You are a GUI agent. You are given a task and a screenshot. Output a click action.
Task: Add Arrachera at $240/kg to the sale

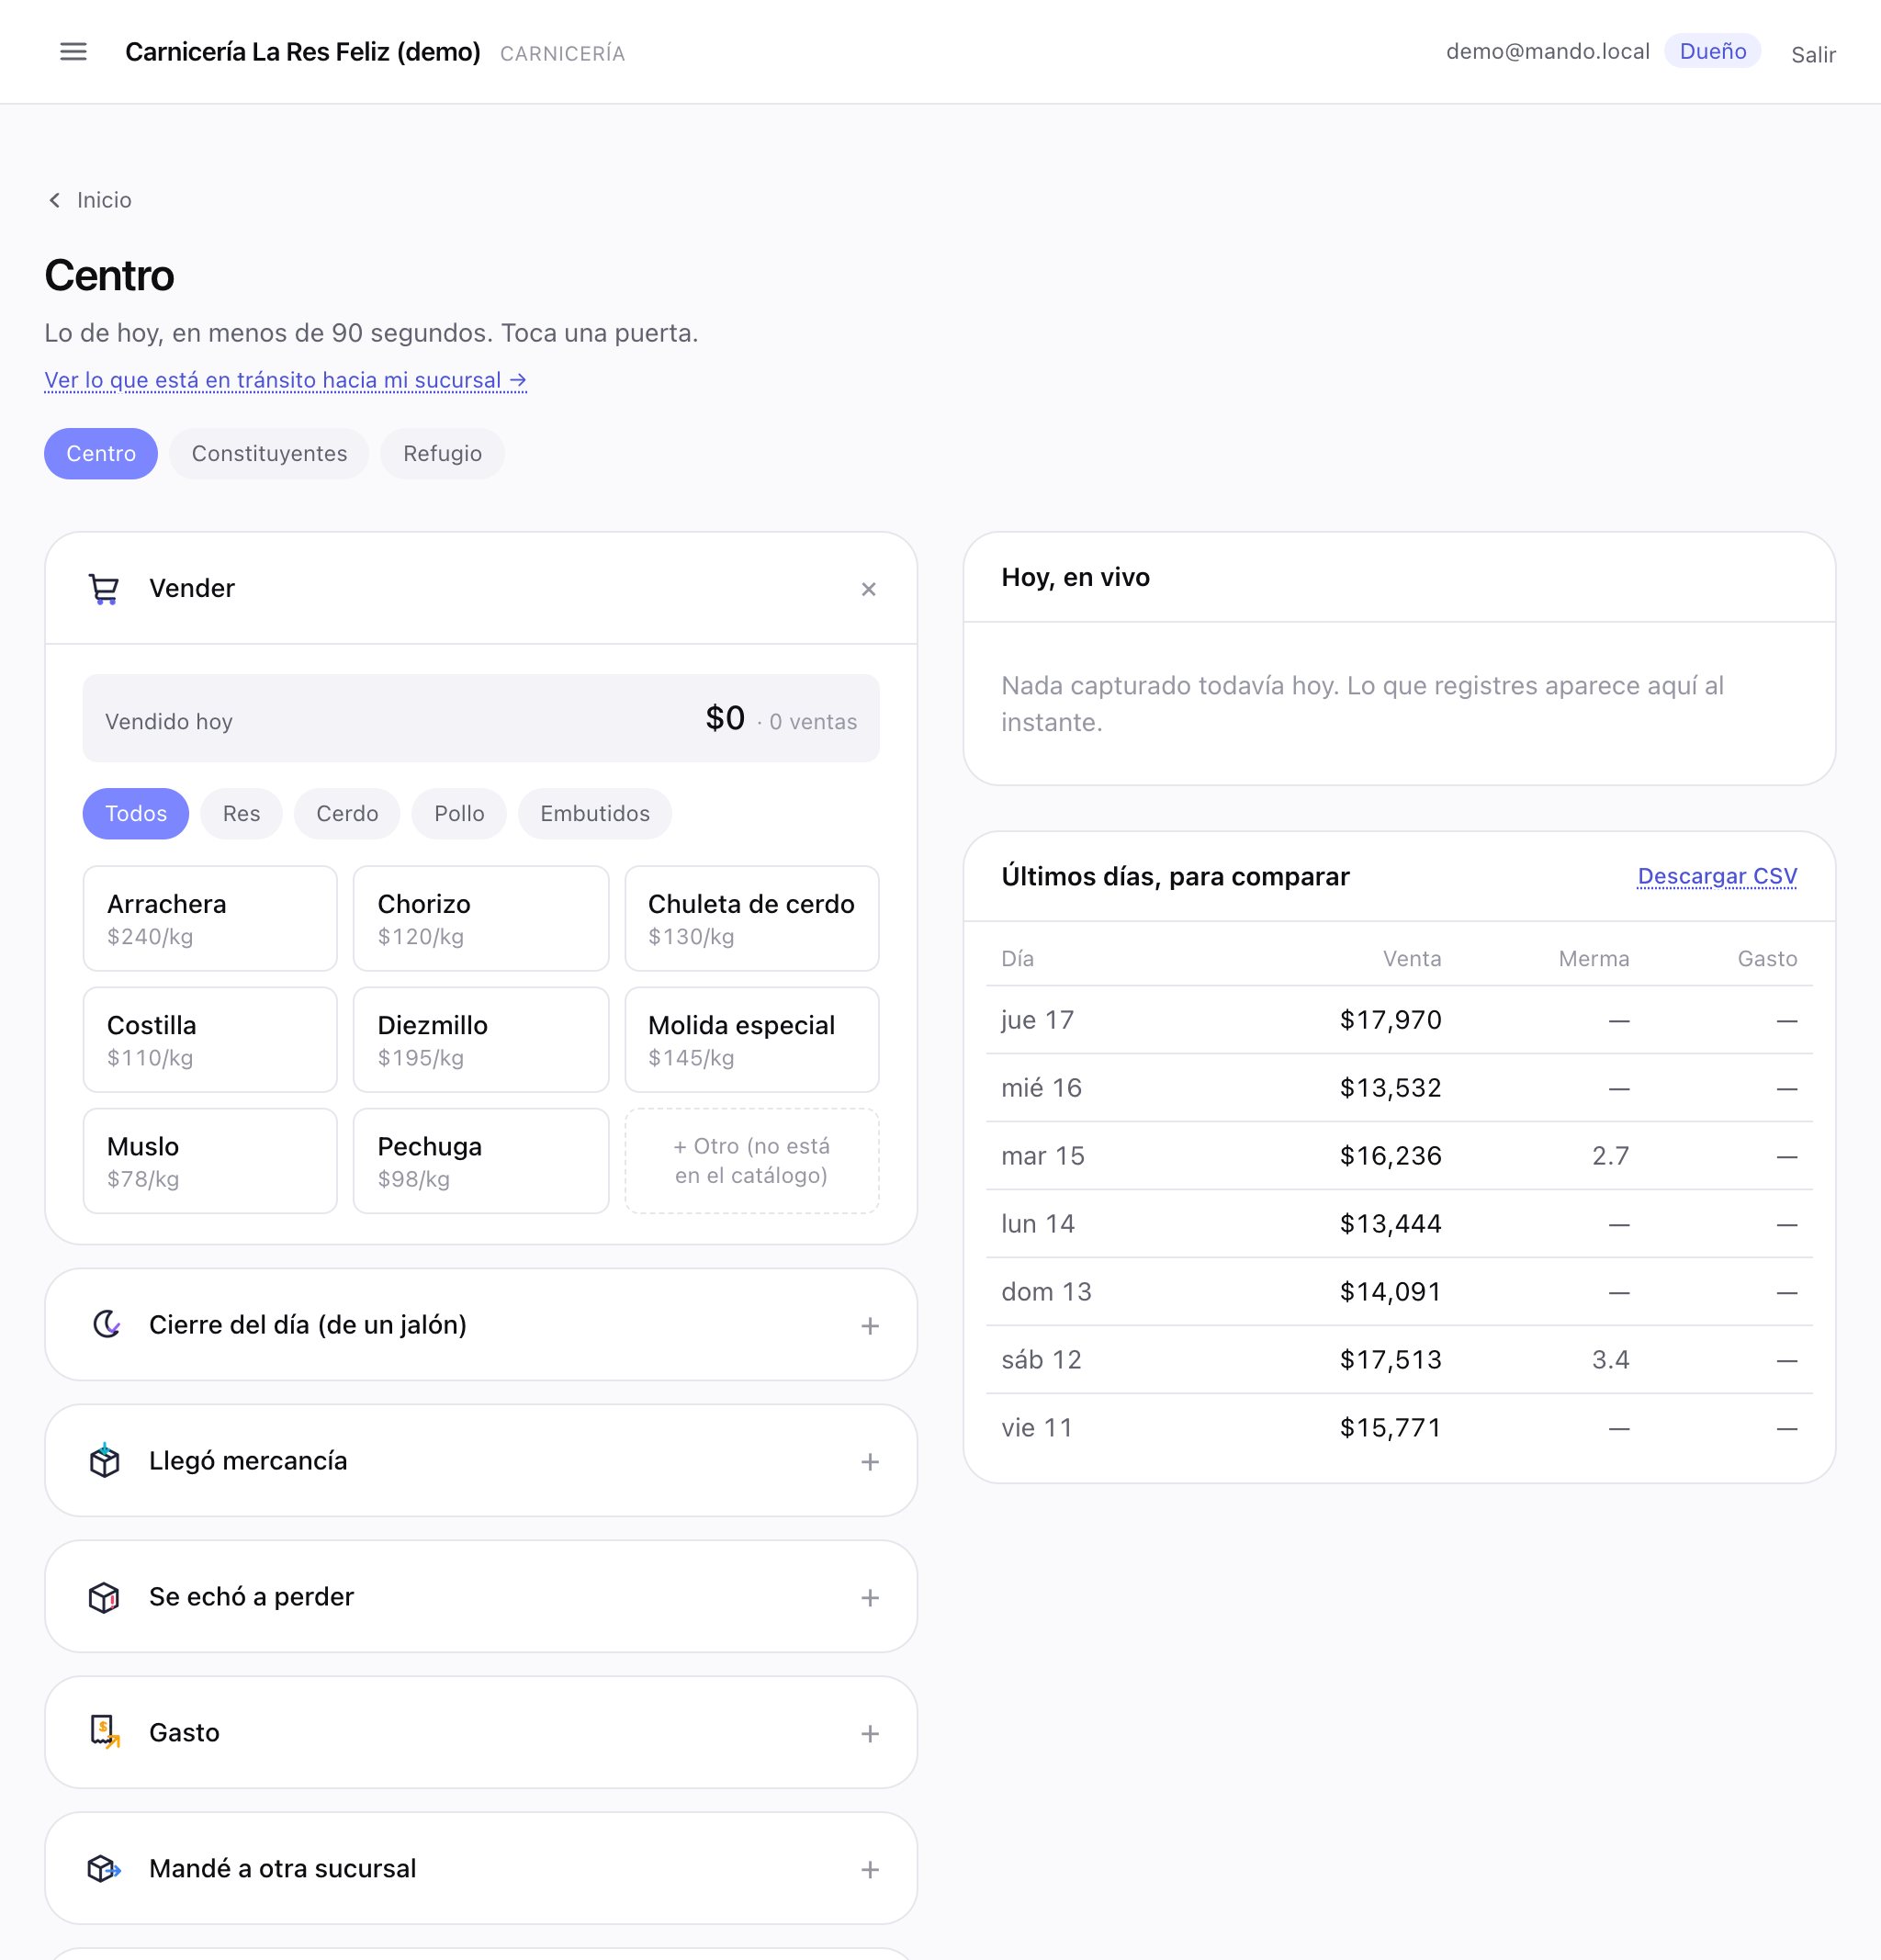tap(210, 919)
